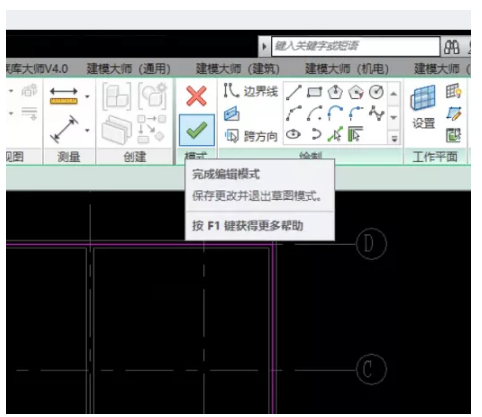This screenshot has width=482, height=417.
Task: Choose the Start-End-Radius Arc tool
Action: point(294,114)
